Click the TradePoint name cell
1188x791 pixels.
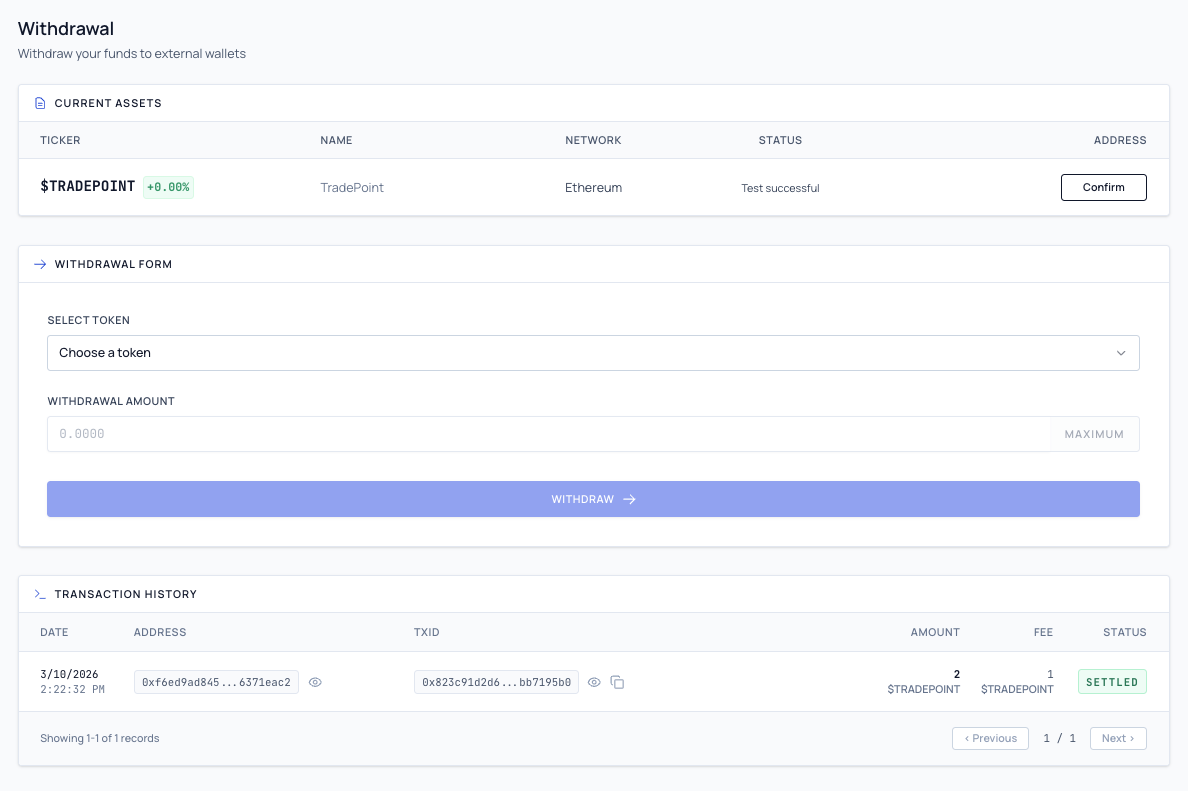pyautogui.click(x=352, y=188)
